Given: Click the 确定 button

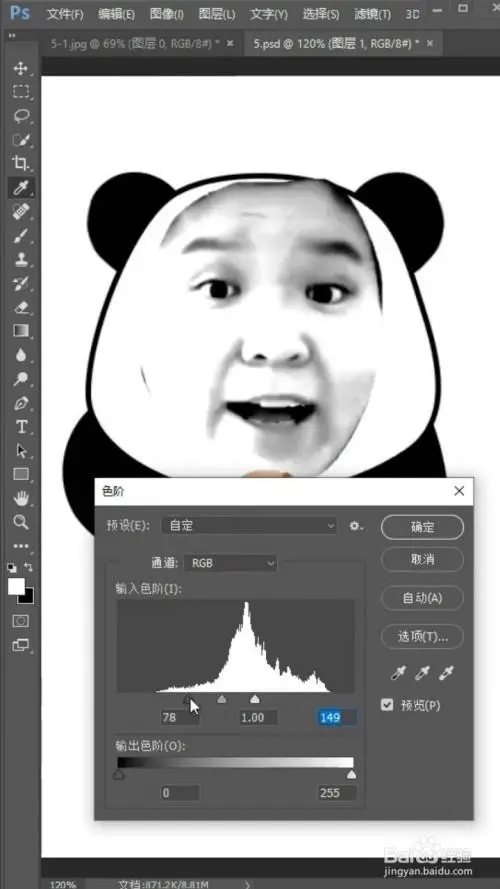Looking at the screenshot, I should (x=422, y=527).
